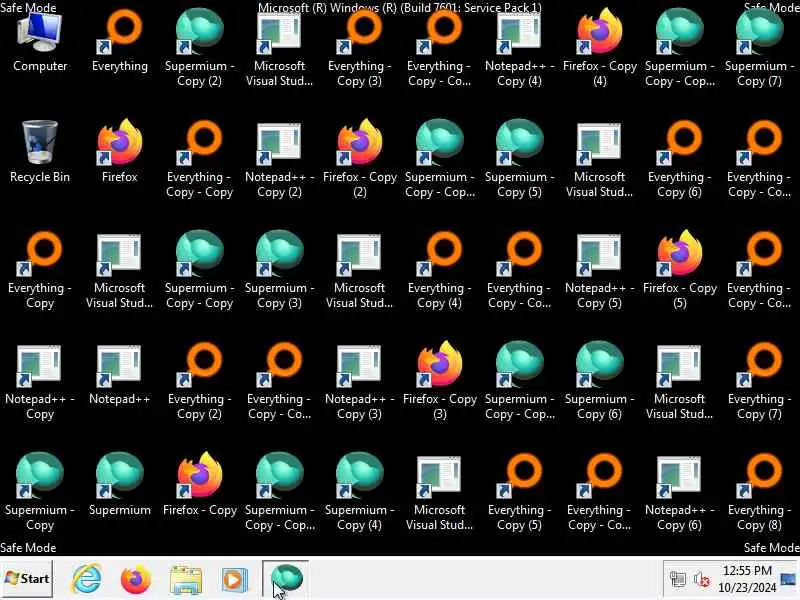Select the desktop shortcut labeled just "Supermium"
Viewport: 800px width, 600px height.
(120, 485)
